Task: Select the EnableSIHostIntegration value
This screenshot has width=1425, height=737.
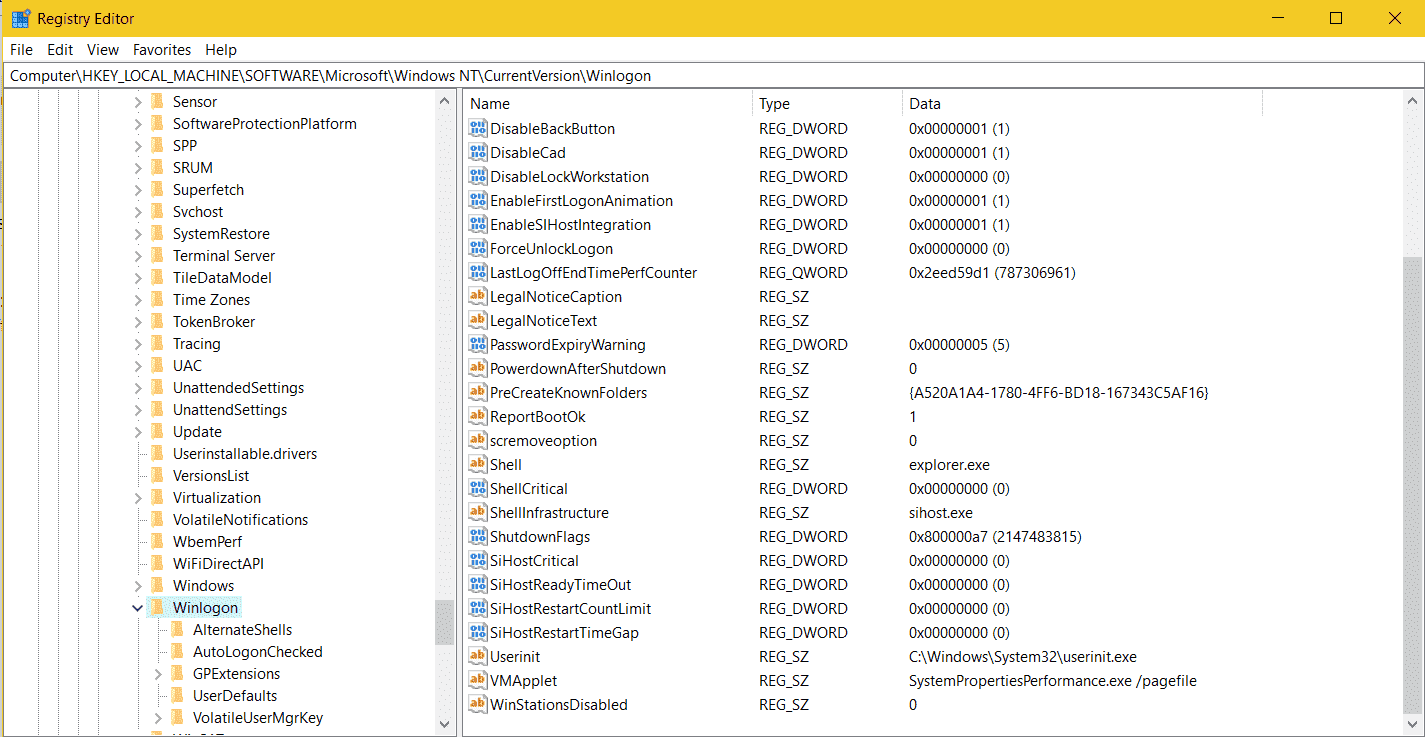Action: coord(570,225)
